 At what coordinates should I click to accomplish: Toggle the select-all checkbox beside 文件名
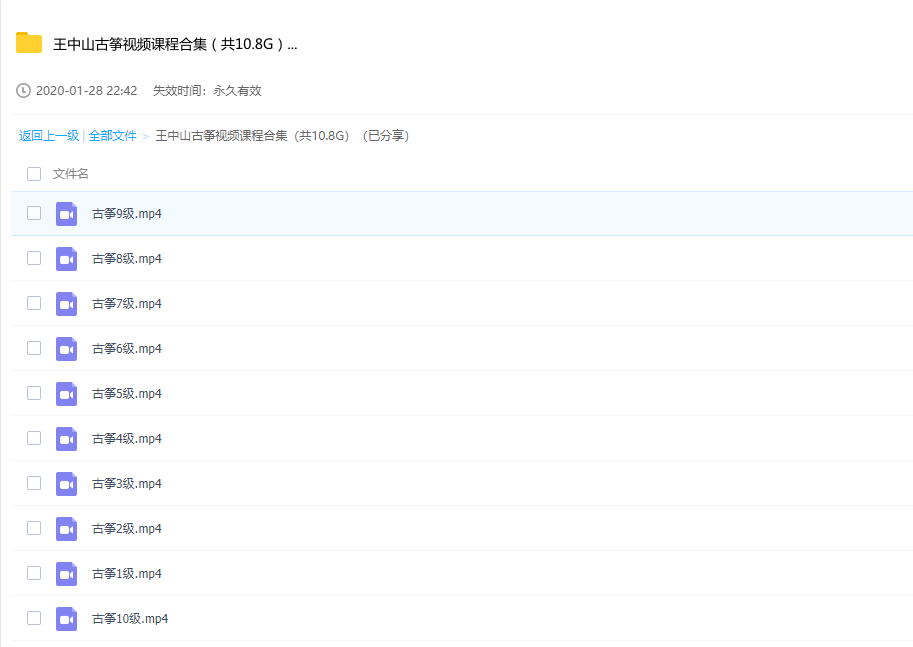[x=34, y=174]
